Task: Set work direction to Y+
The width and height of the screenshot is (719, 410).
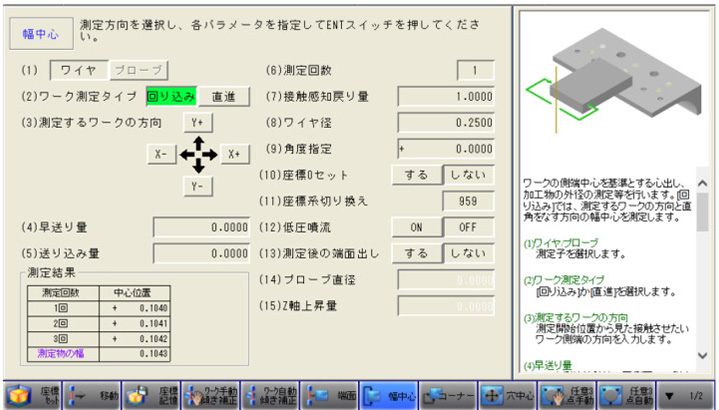Action: pyautogui.click(x=198, y=122)
